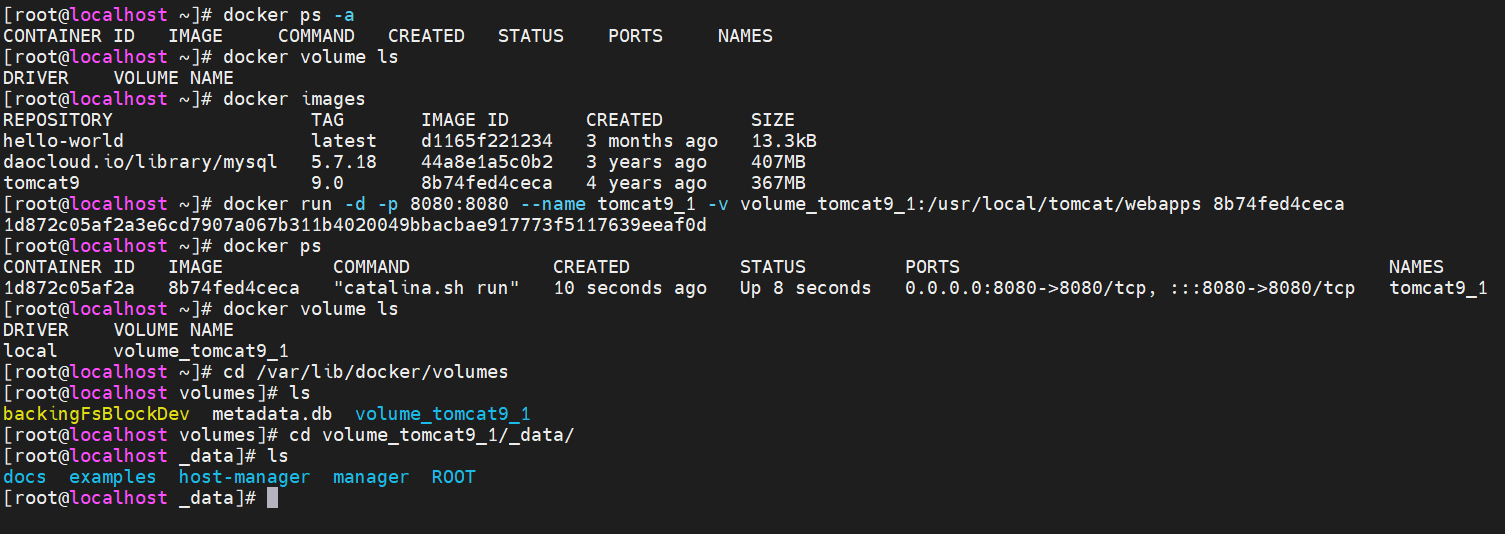Click the "Up 8 seconds" status value
1505x534 pixels.
click(805, 288)
